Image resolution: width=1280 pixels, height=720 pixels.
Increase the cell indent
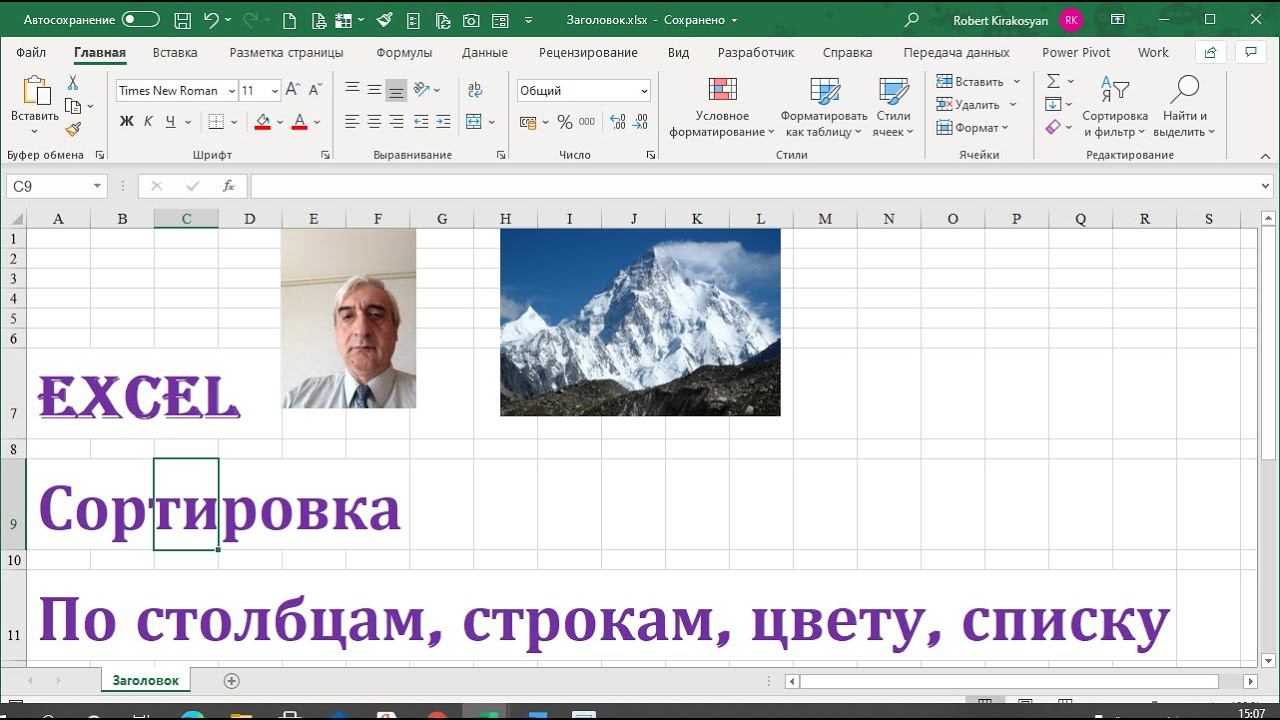tap(443, 122)
